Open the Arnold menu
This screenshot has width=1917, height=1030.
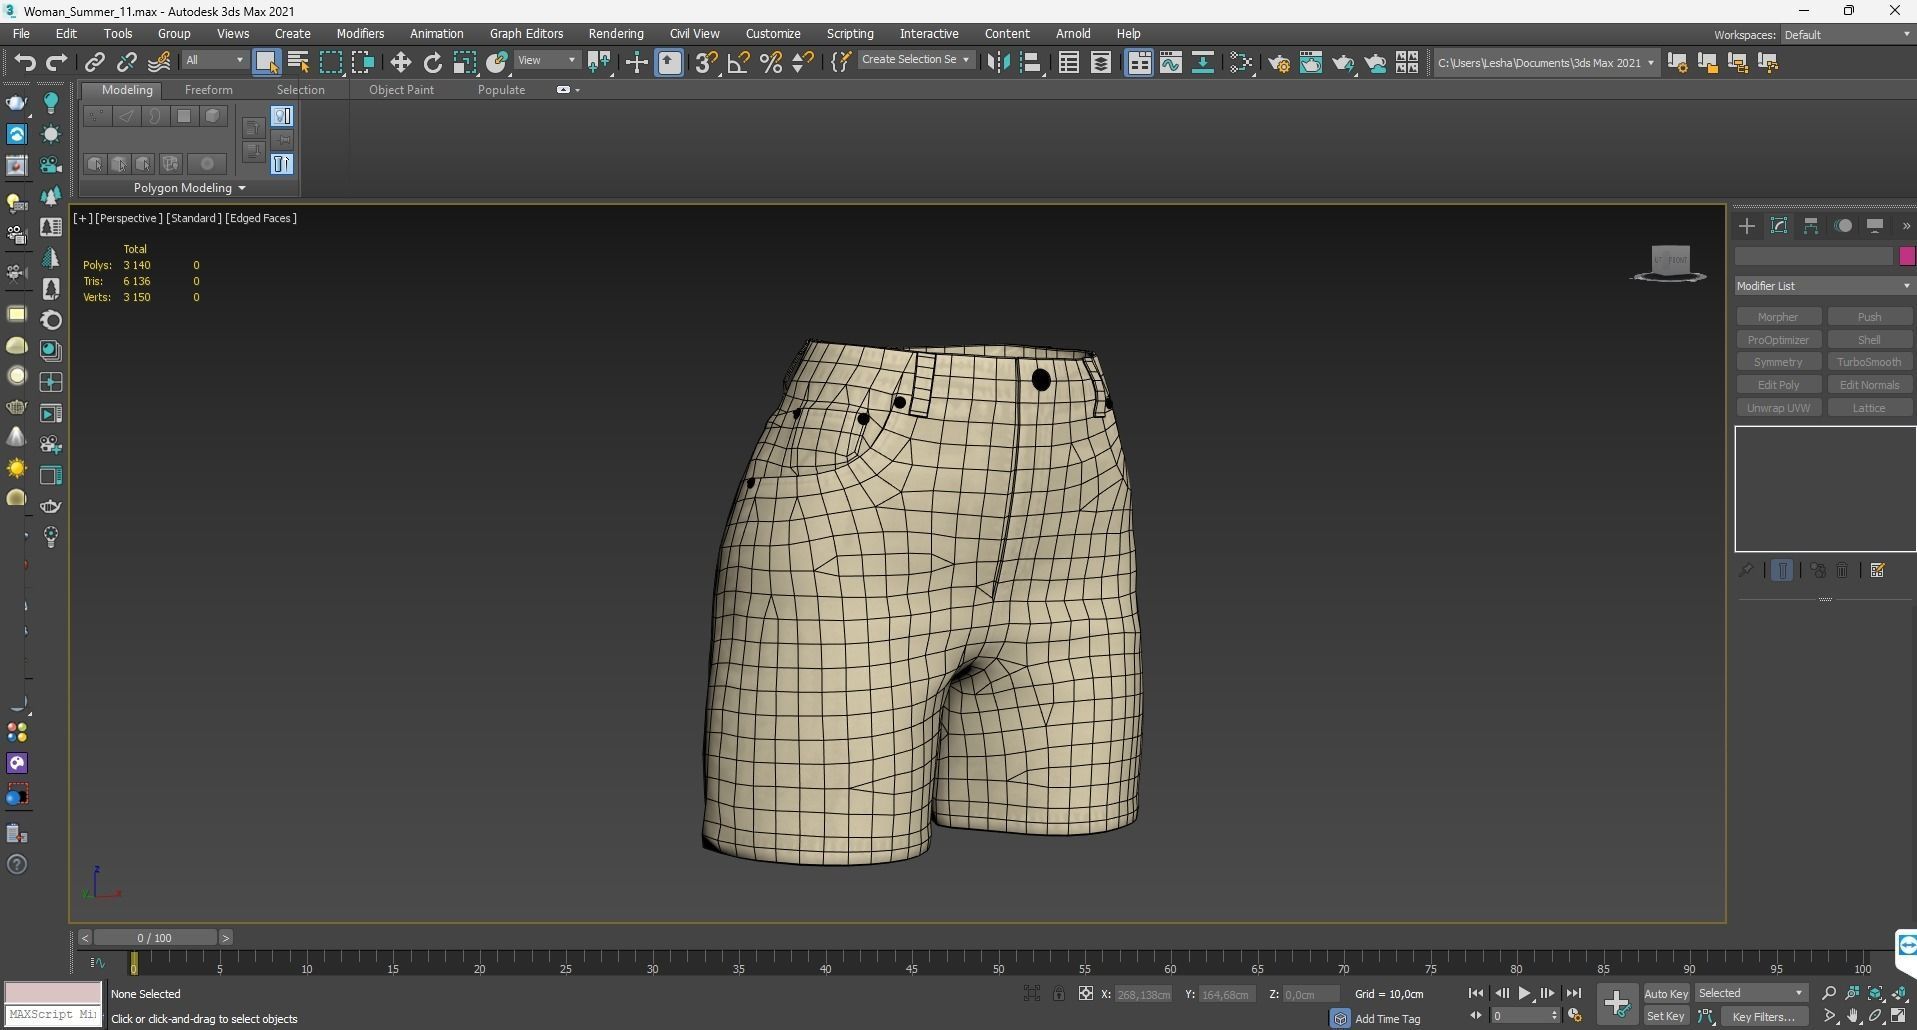click(1073, 34)
